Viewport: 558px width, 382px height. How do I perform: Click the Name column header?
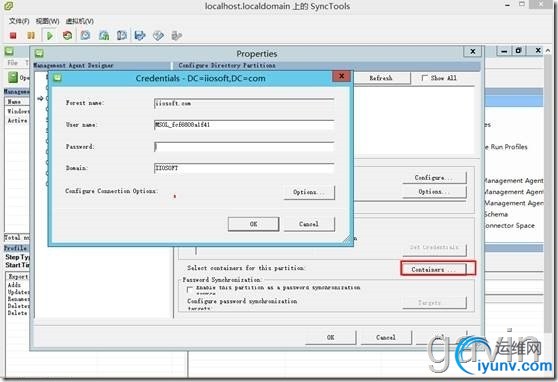17,102
